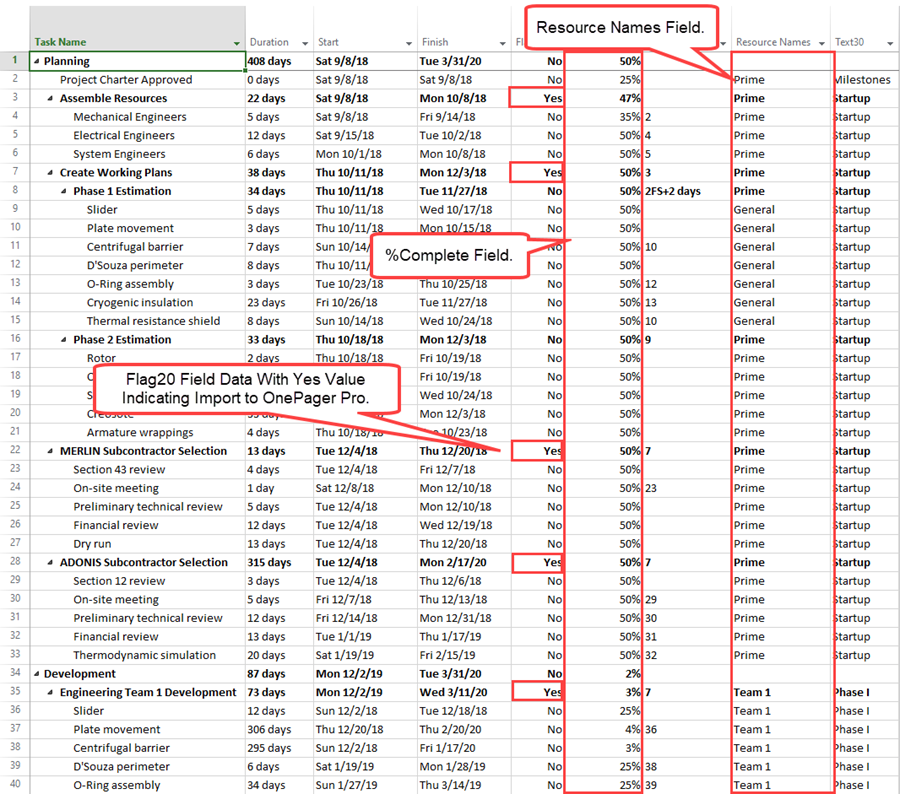This screenshot has height=794, width=900.
Task: Select row number 1 header
Action: point(14,61)
